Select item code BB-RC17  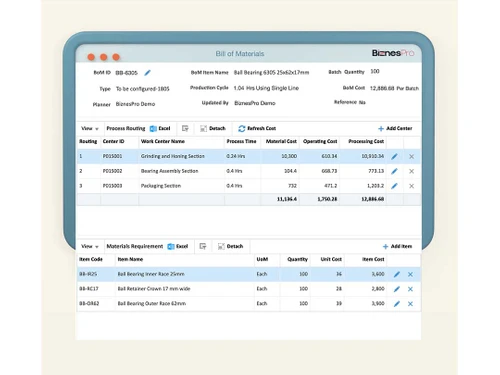89,289
